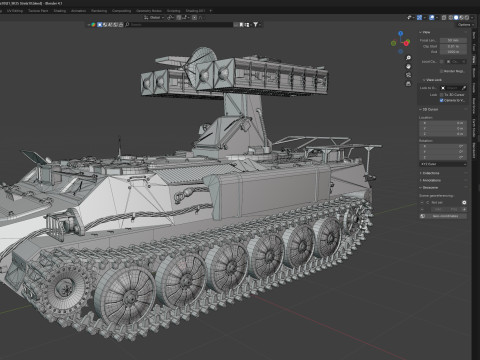Enable Lock To 3D Cursor checkbox

coord(442,95)
